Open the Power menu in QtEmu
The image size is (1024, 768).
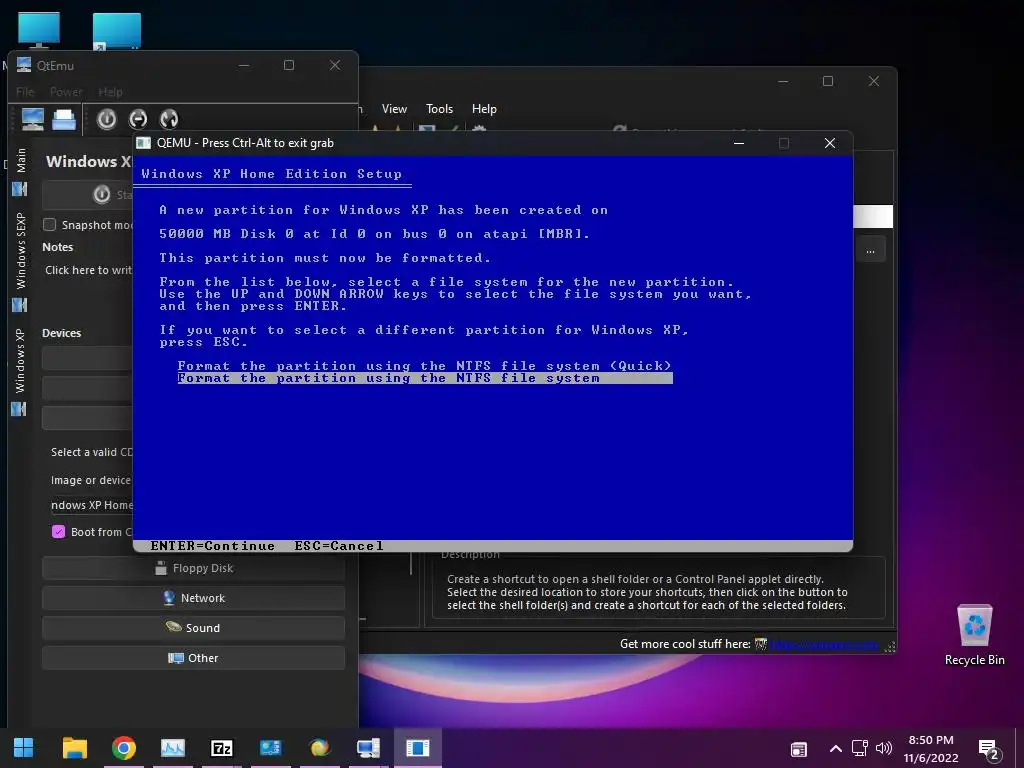[66, 92]
